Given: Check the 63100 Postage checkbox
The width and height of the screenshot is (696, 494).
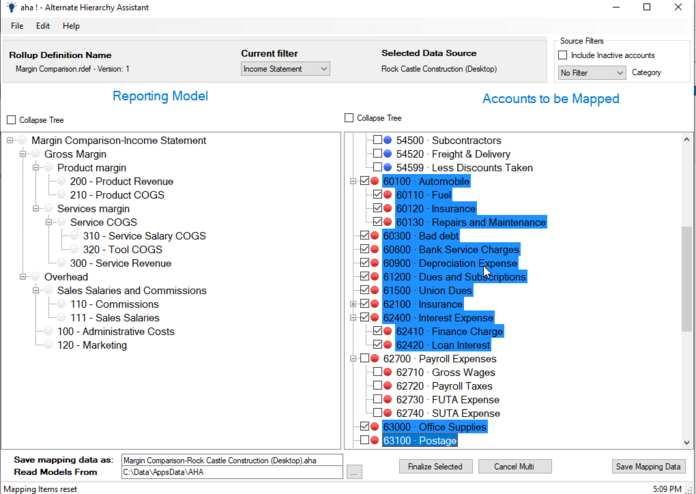Looking at the screenshot, I should 364,440.
